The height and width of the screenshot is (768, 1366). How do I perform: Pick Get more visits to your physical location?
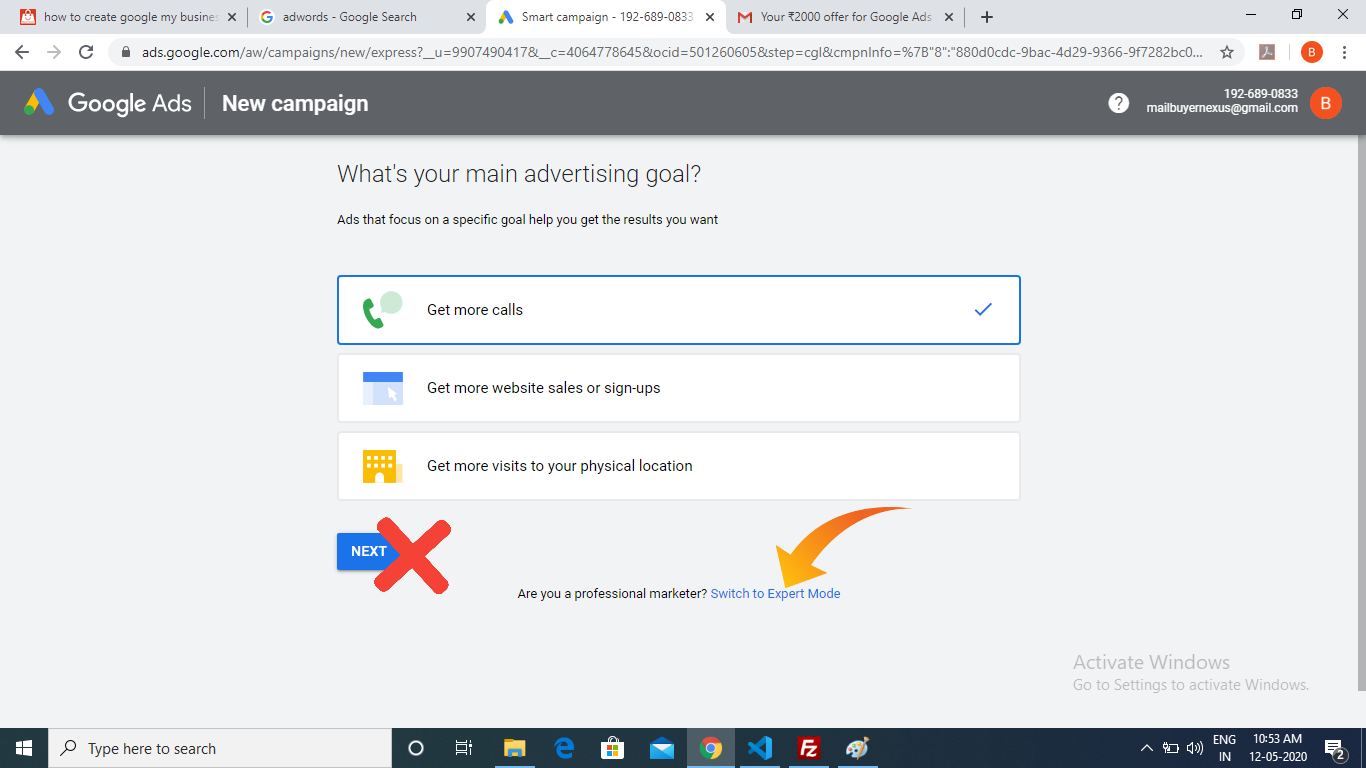tap(678, 466)
